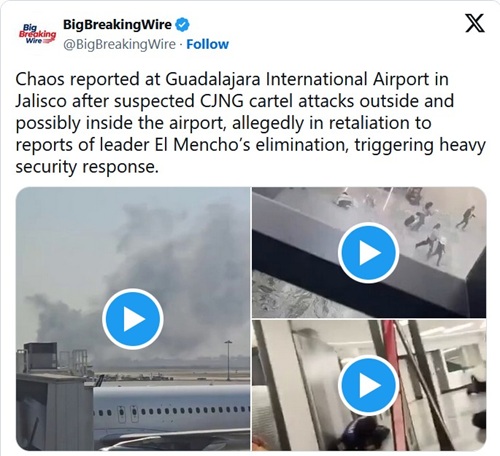The image size is (500, 456).
Task: Click the light pole in the smoke thumbnail
Action: [228, 360]
